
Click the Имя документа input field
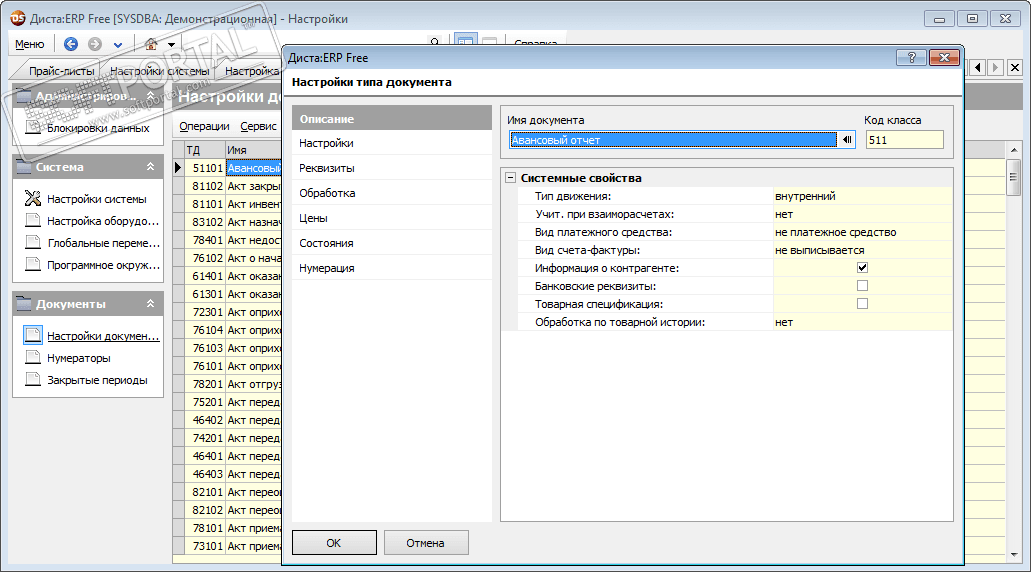click(x=673, y=140)
